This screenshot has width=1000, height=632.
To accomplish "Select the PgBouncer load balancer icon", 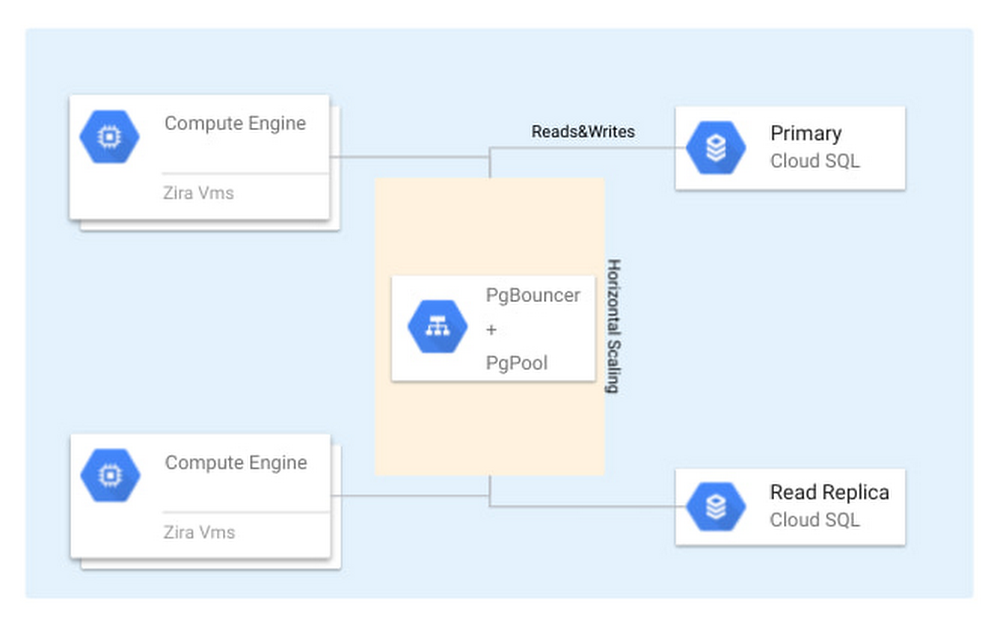I will pyautogui.click(x=438, y=327).
